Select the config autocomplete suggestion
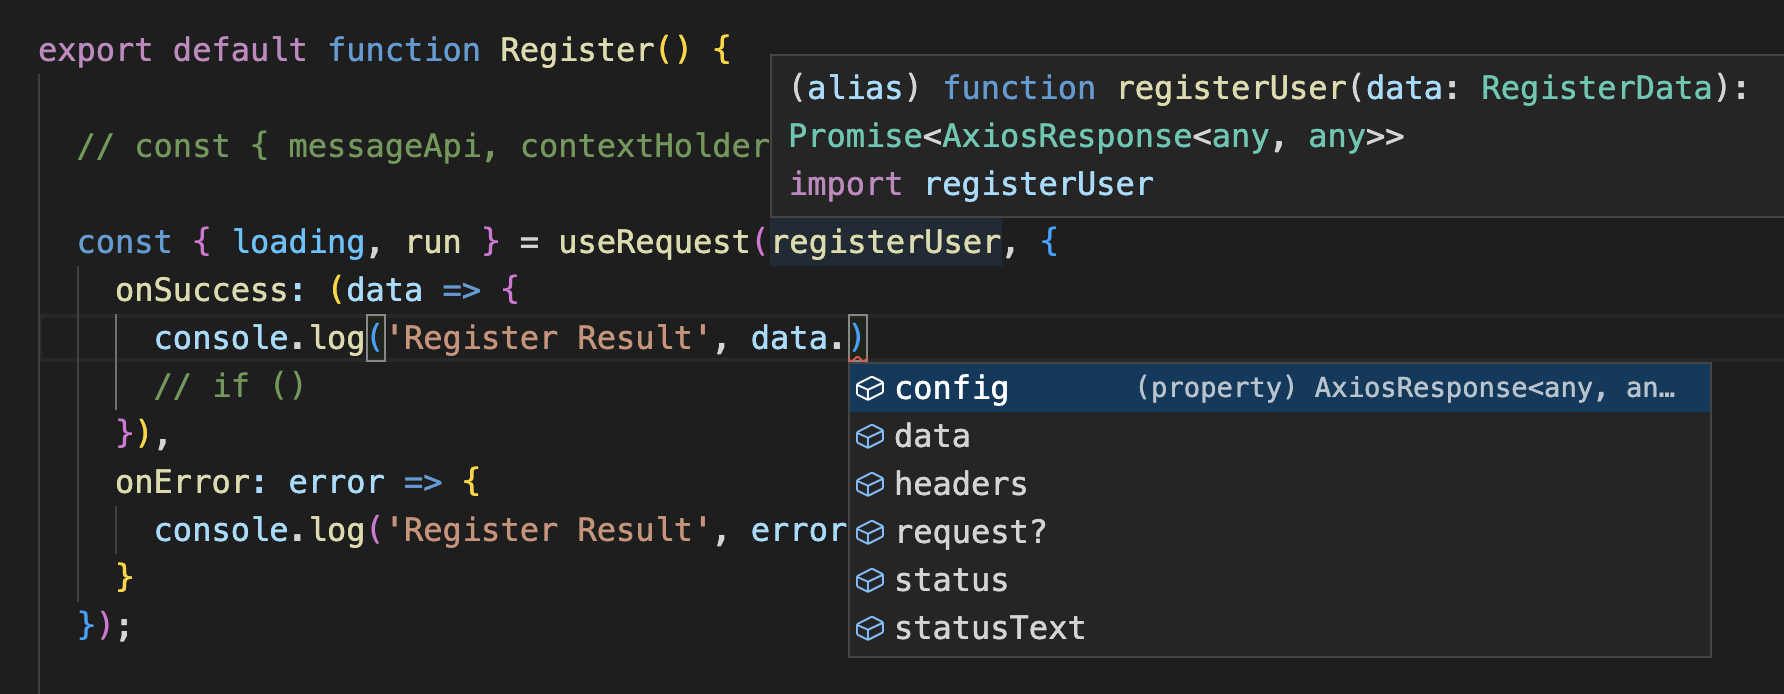This screenshot has width=1784, height=694. point(951,388)
